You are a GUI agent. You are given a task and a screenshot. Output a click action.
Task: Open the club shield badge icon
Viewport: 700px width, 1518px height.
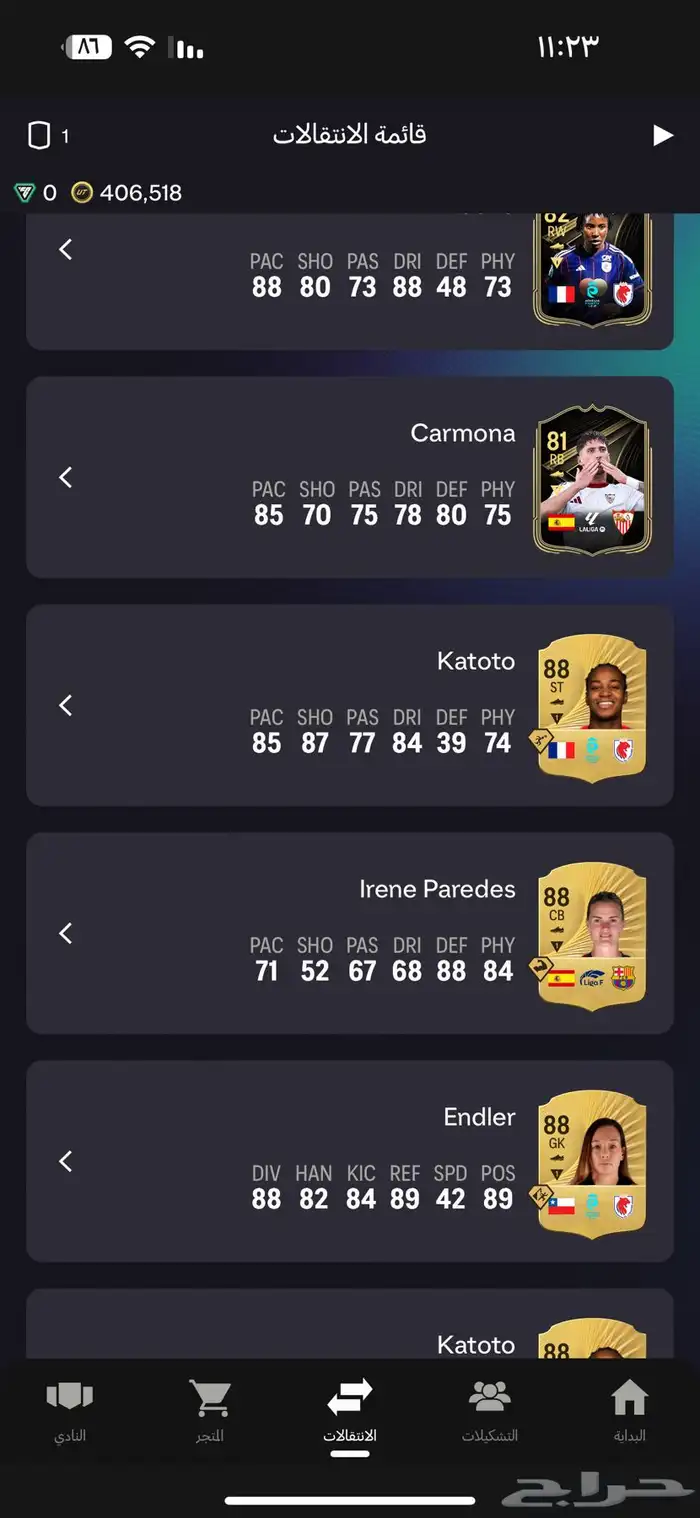point(70,1397)
